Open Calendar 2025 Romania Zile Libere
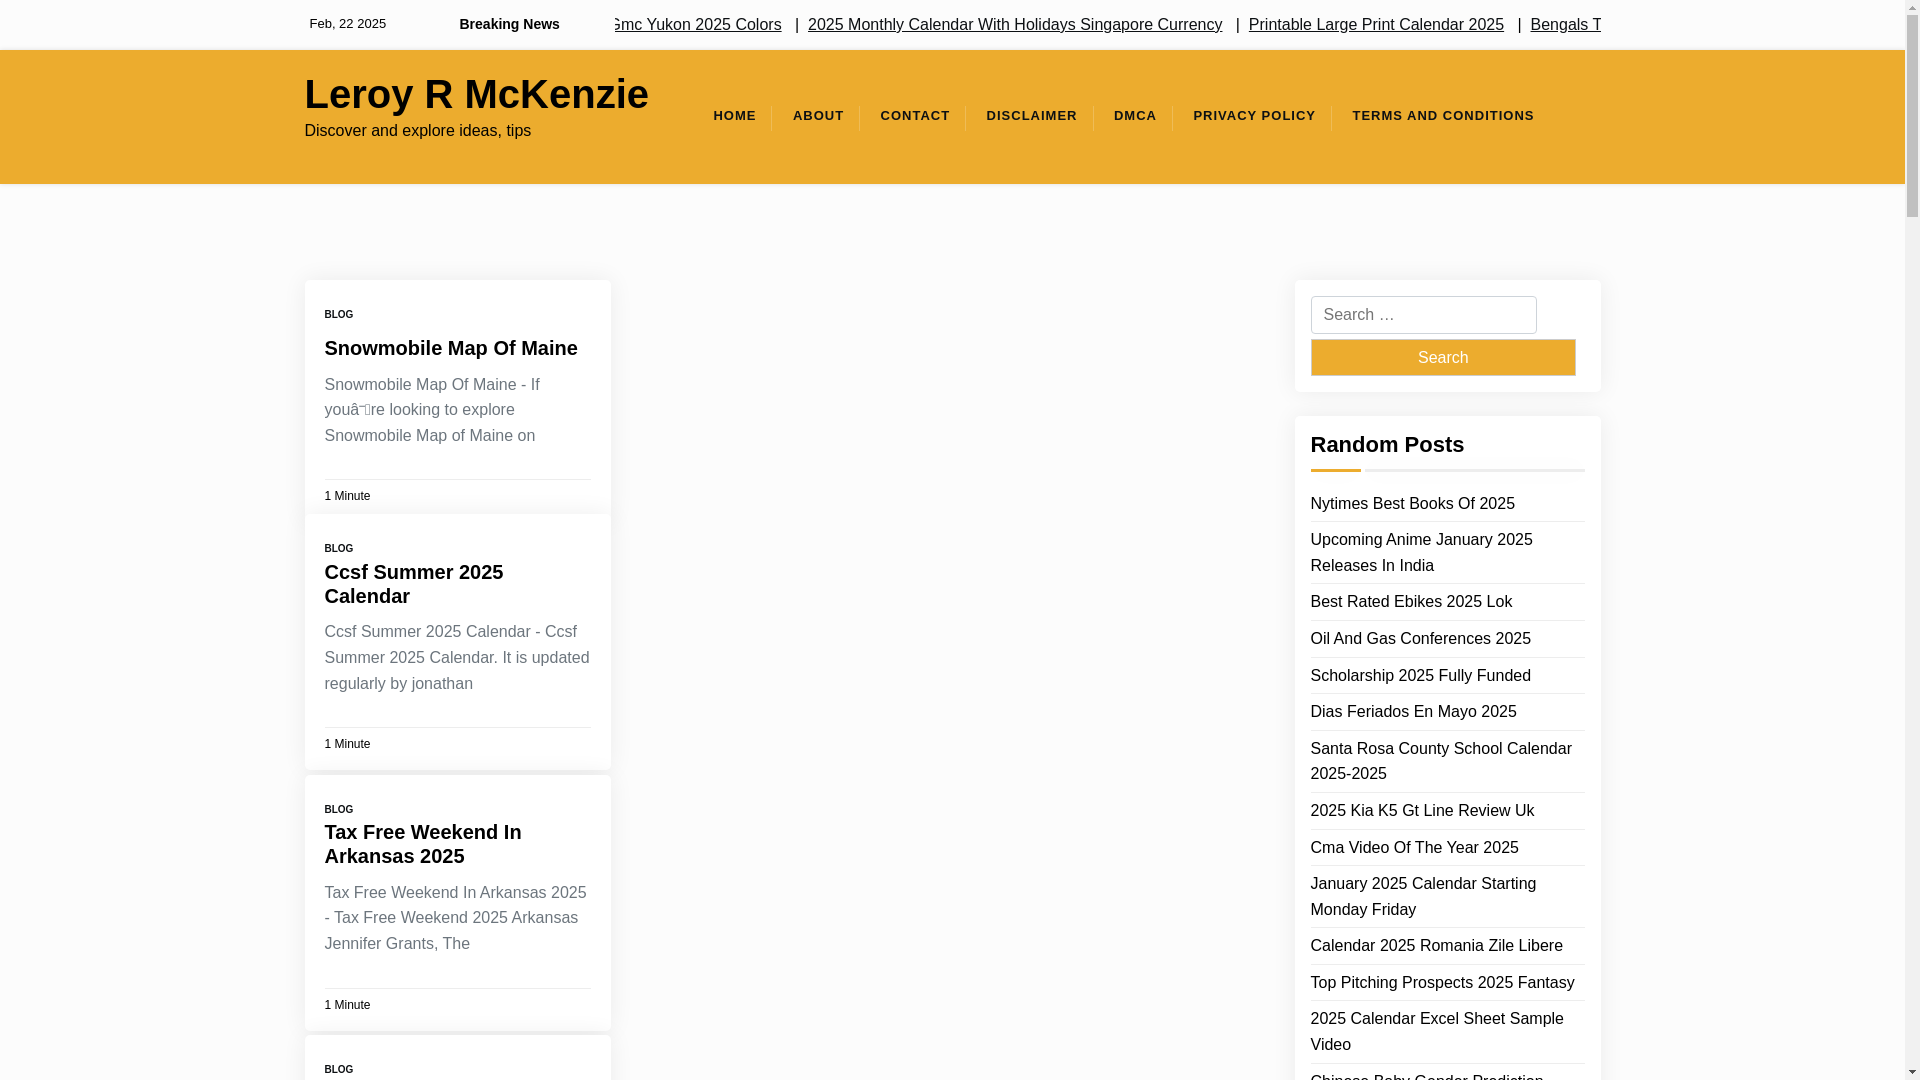Image resolution: width=1920 pixels, height=1080 pixels. pyautogui.click(x=1436, y=946)
